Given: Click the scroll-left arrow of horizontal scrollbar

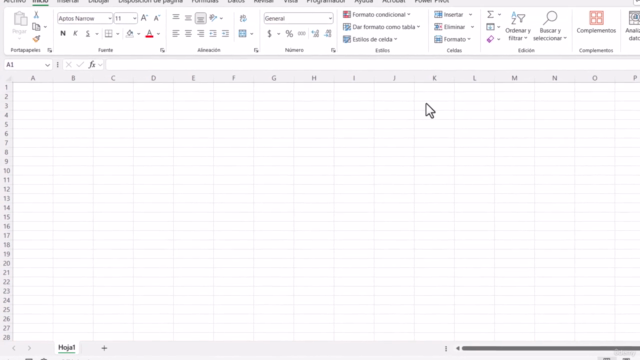Looking at the screenshot, I should (x=458, y=348).
